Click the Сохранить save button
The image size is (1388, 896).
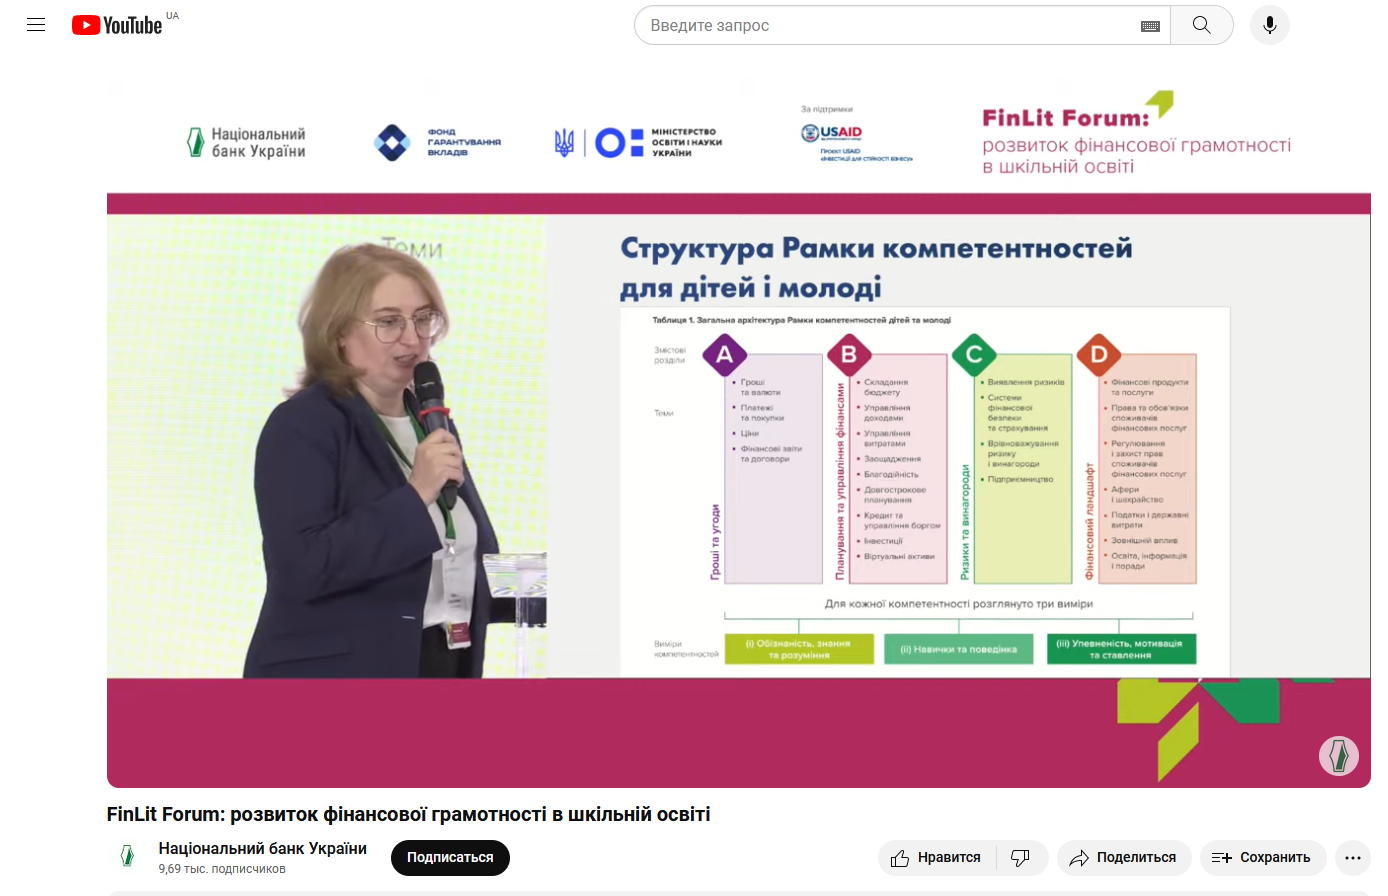(1263, 858)
